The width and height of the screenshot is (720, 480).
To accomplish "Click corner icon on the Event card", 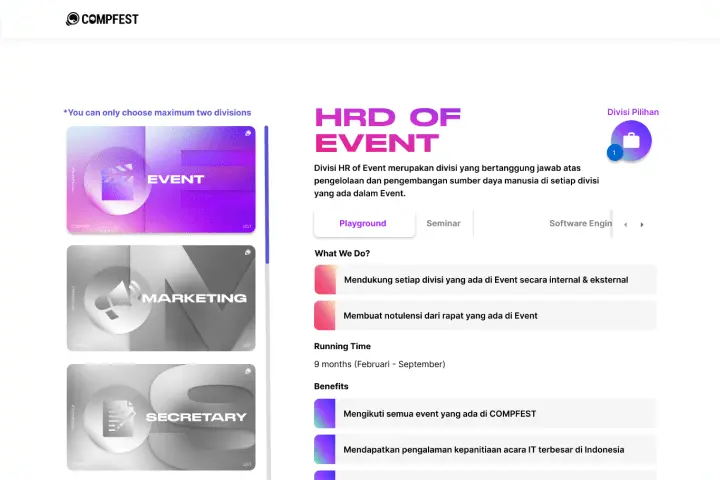I will [x=247, y=134].
